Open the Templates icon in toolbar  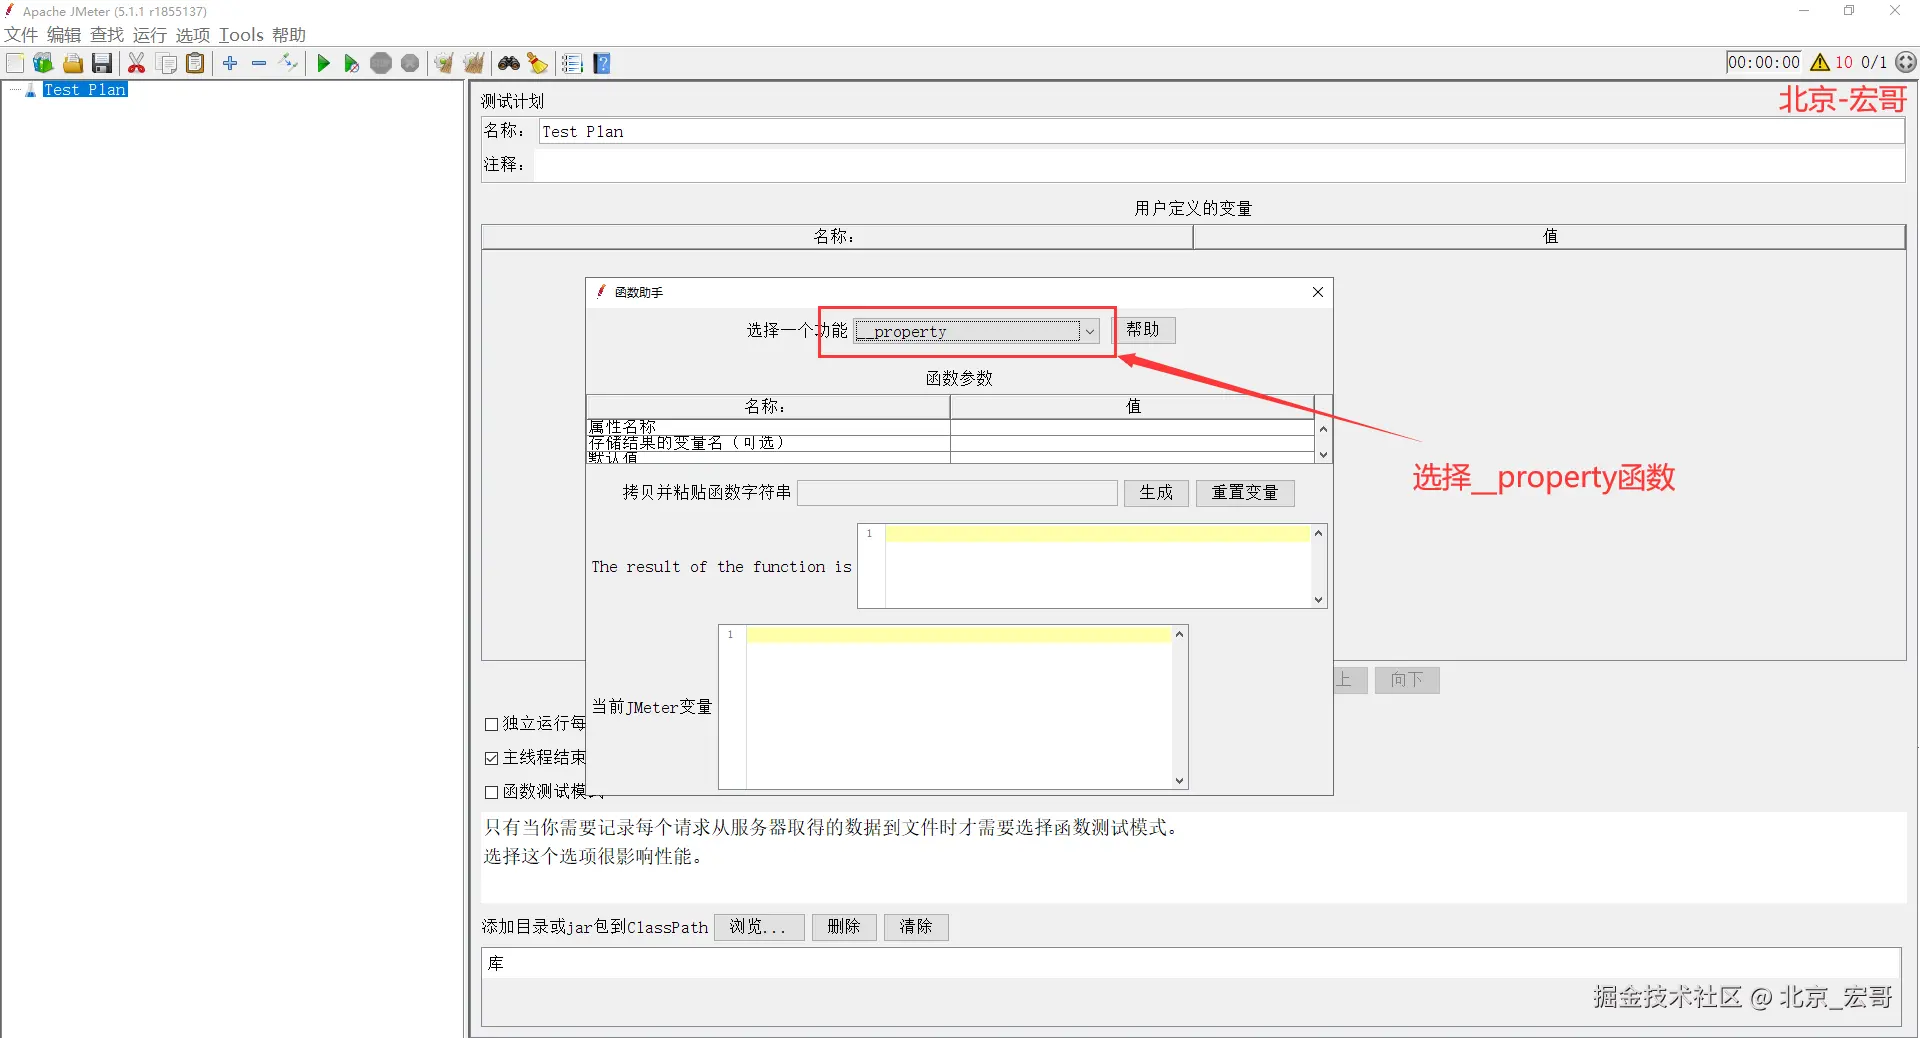[x=43, y=63]
